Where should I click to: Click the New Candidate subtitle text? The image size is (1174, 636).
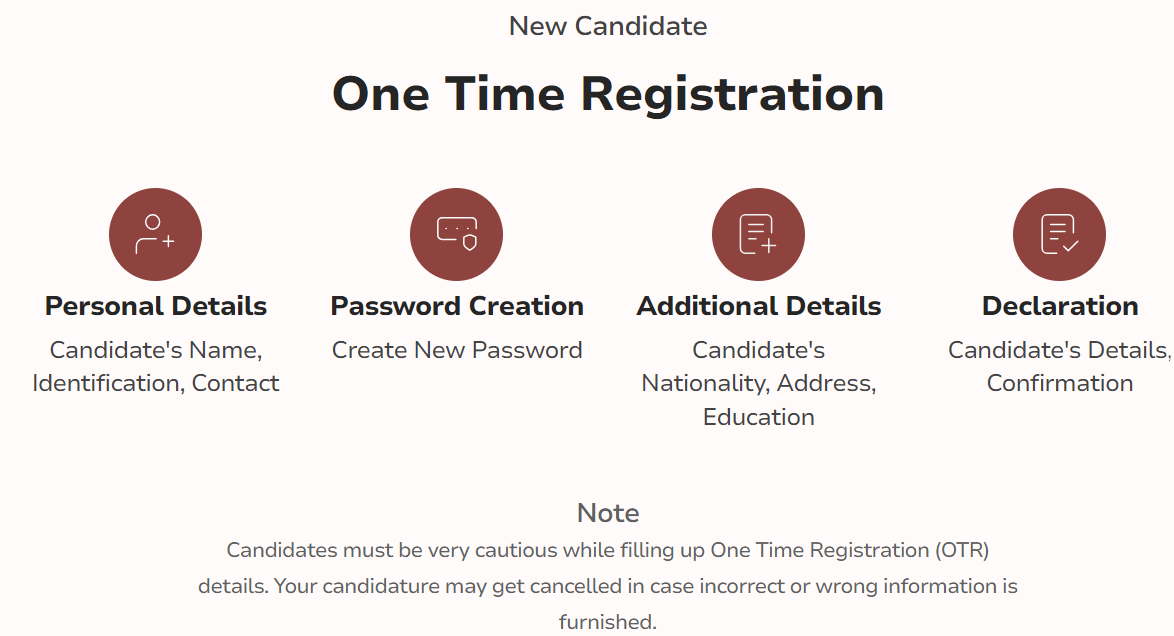coord(608,26)
